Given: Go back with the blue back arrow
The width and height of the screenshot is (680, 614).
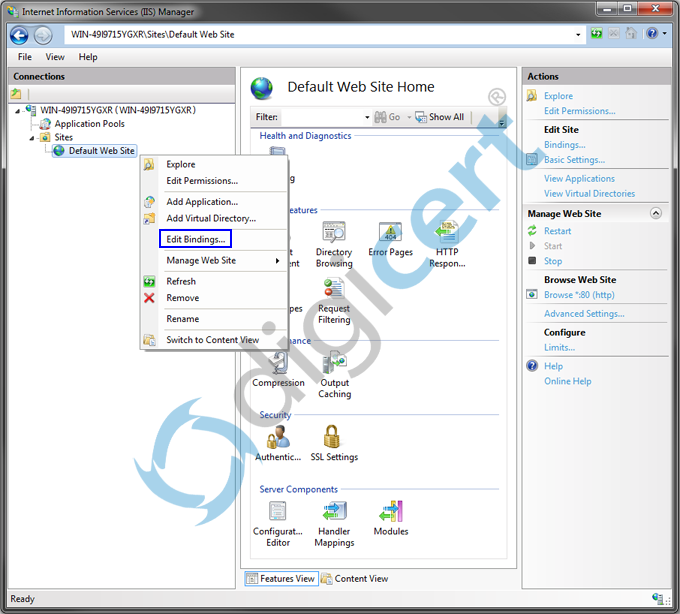Looking at the screenshot, I should click(x=19, y=35).
